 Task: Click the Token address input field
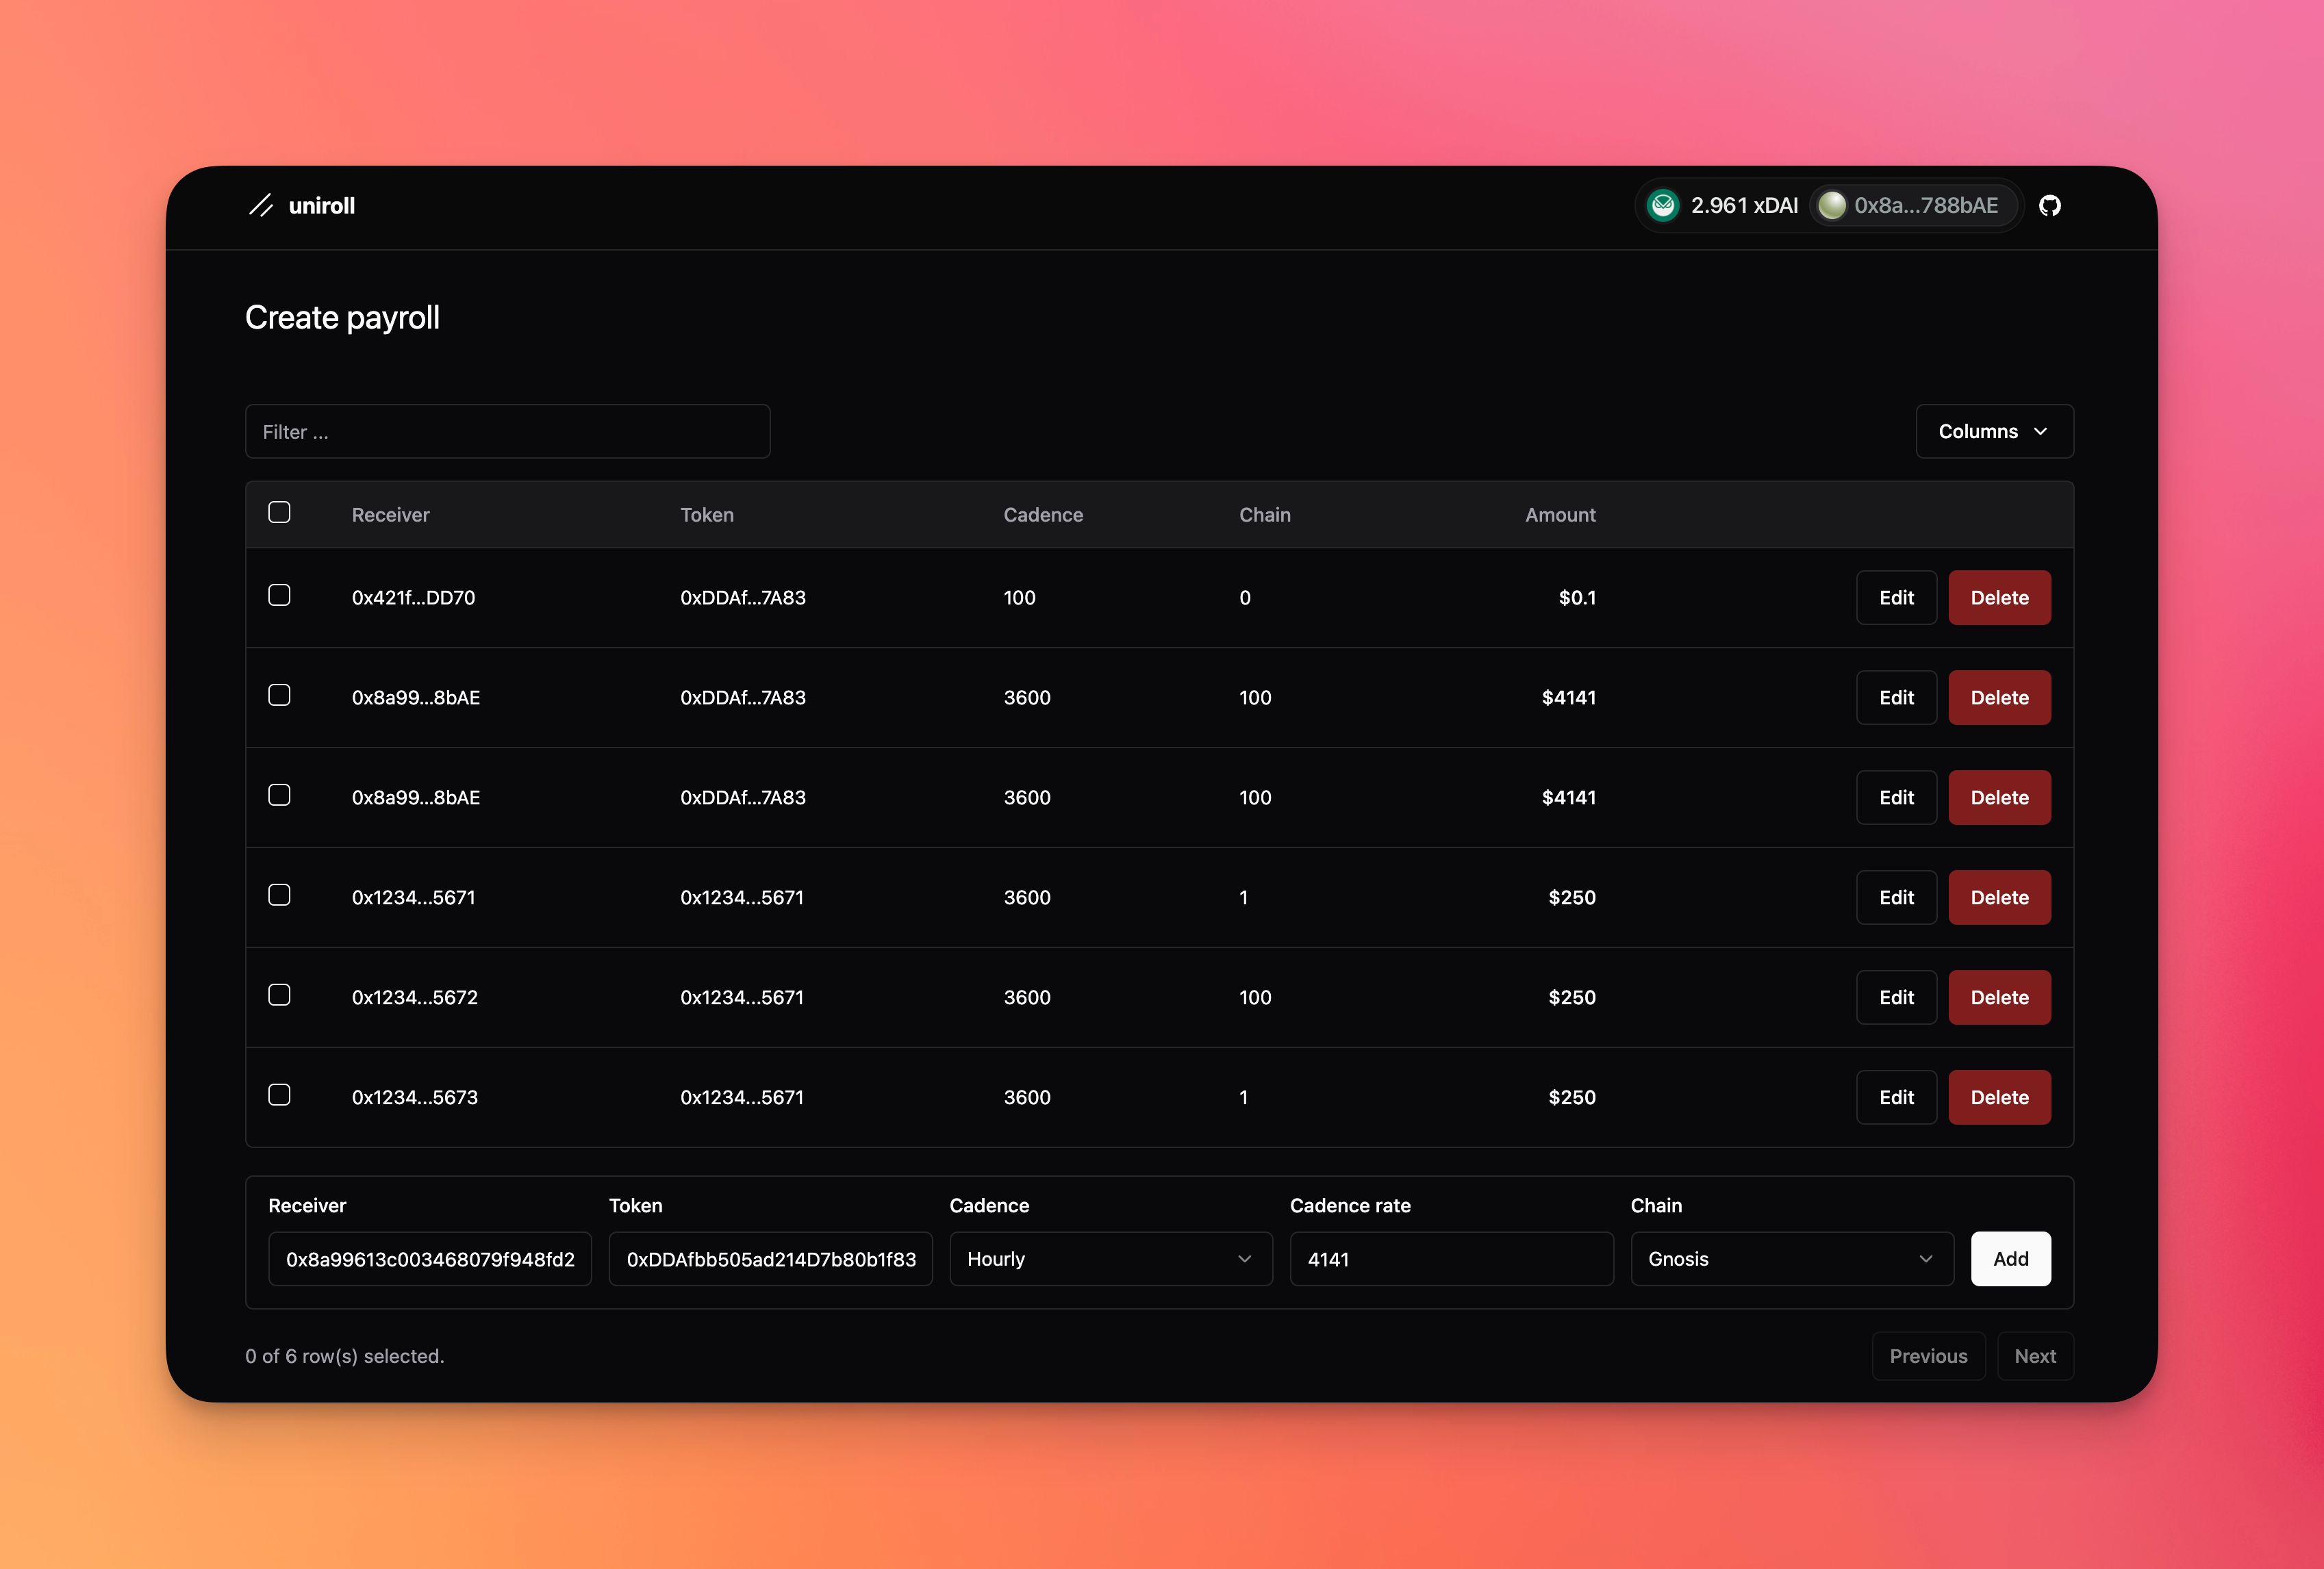click(x=770, y=1259)
